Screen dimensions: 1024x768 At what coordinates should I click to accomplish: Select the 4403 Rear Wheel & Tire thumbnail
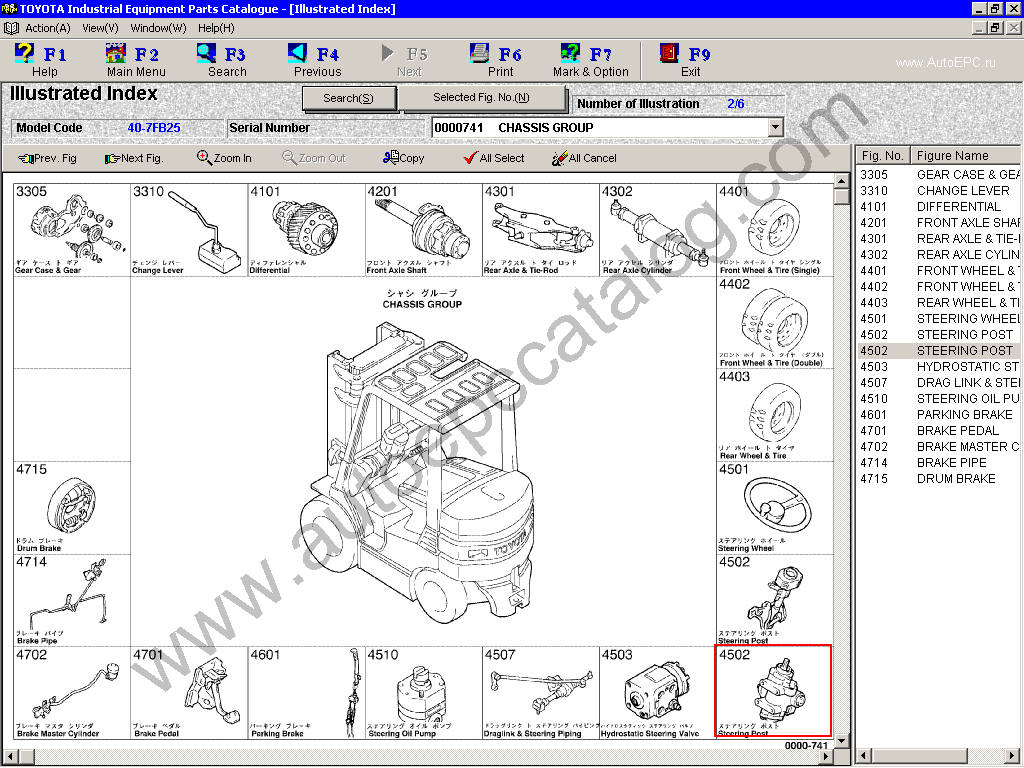click(775, 415)
